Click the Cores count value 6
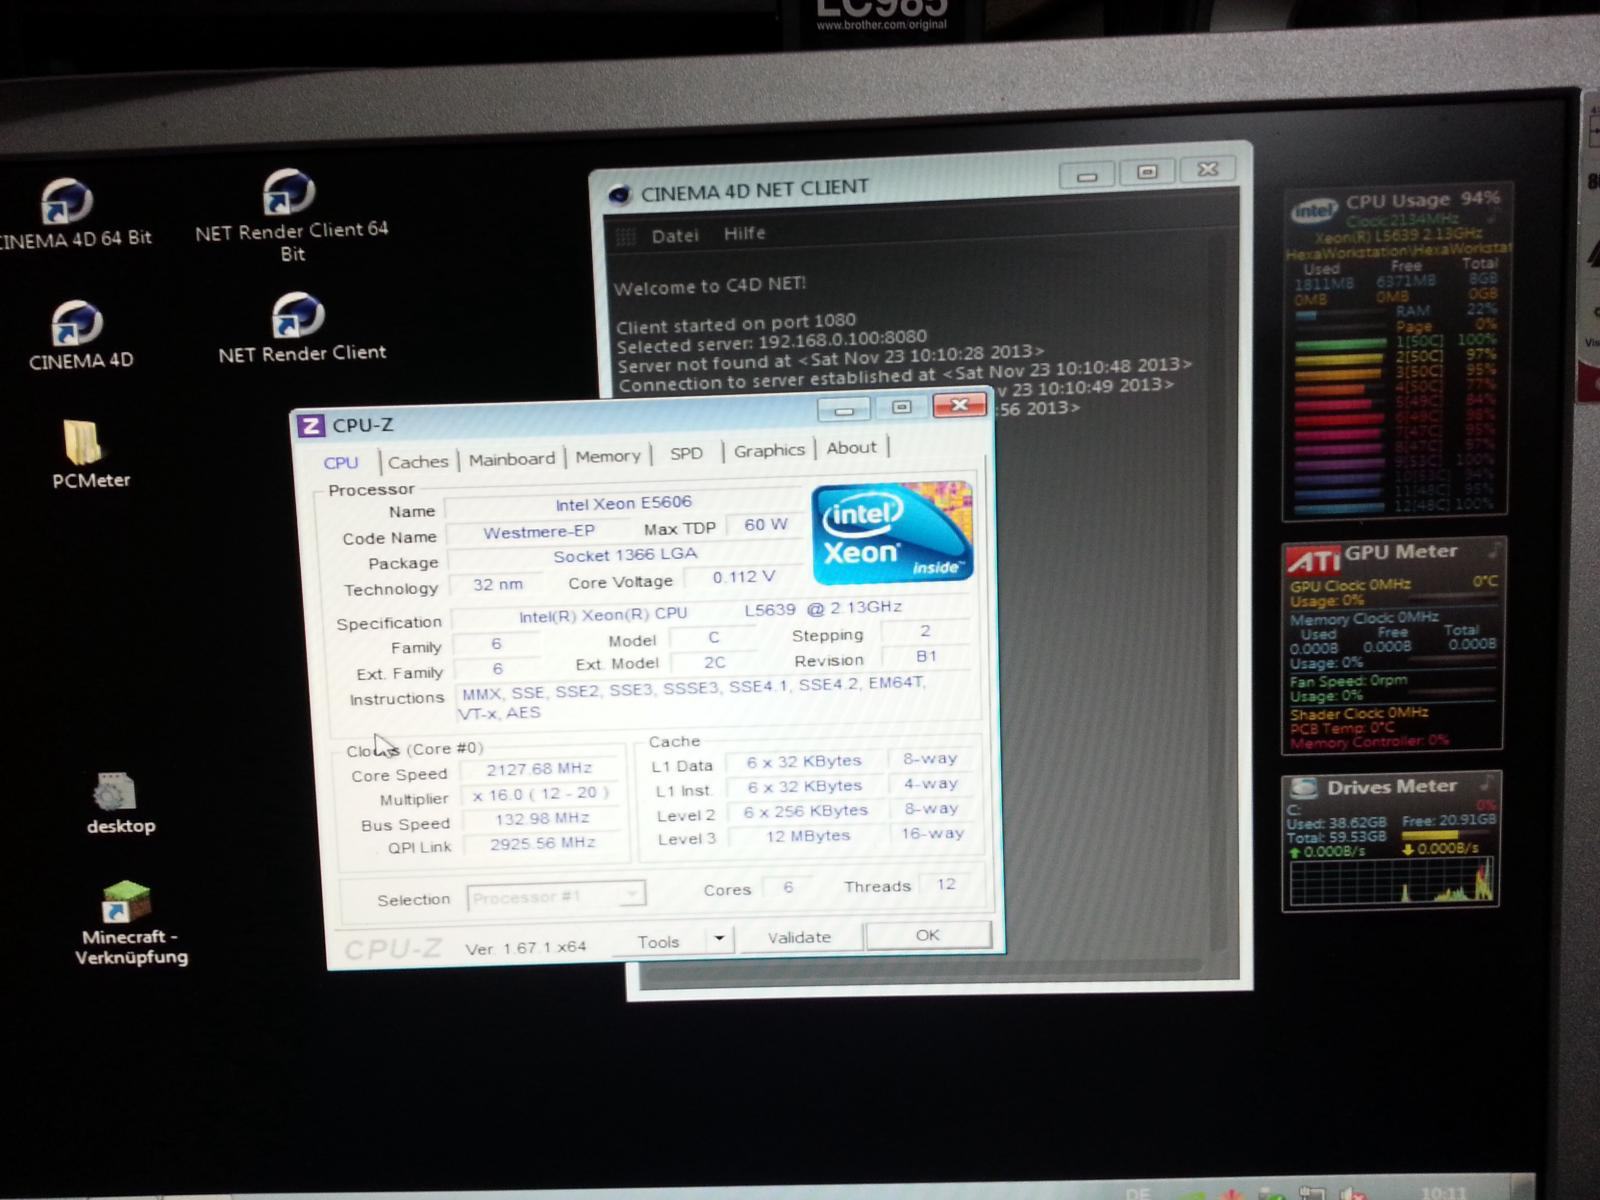The width and height of the screenshot is (1600, 1200). click(788, 888)
